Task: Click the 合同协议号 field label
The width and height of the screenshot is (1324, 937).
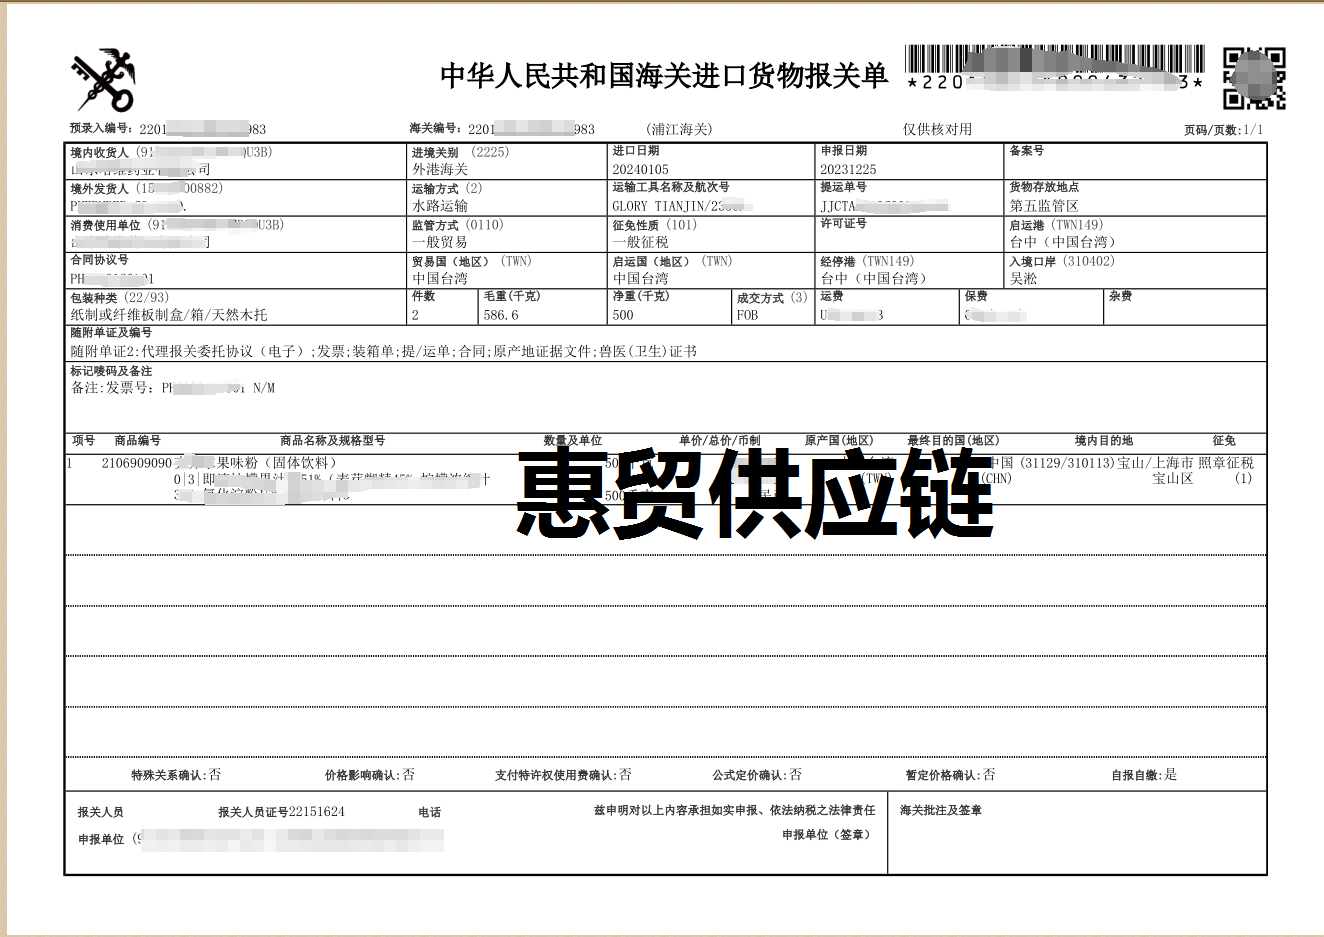Action: click(x=99, y=259)
